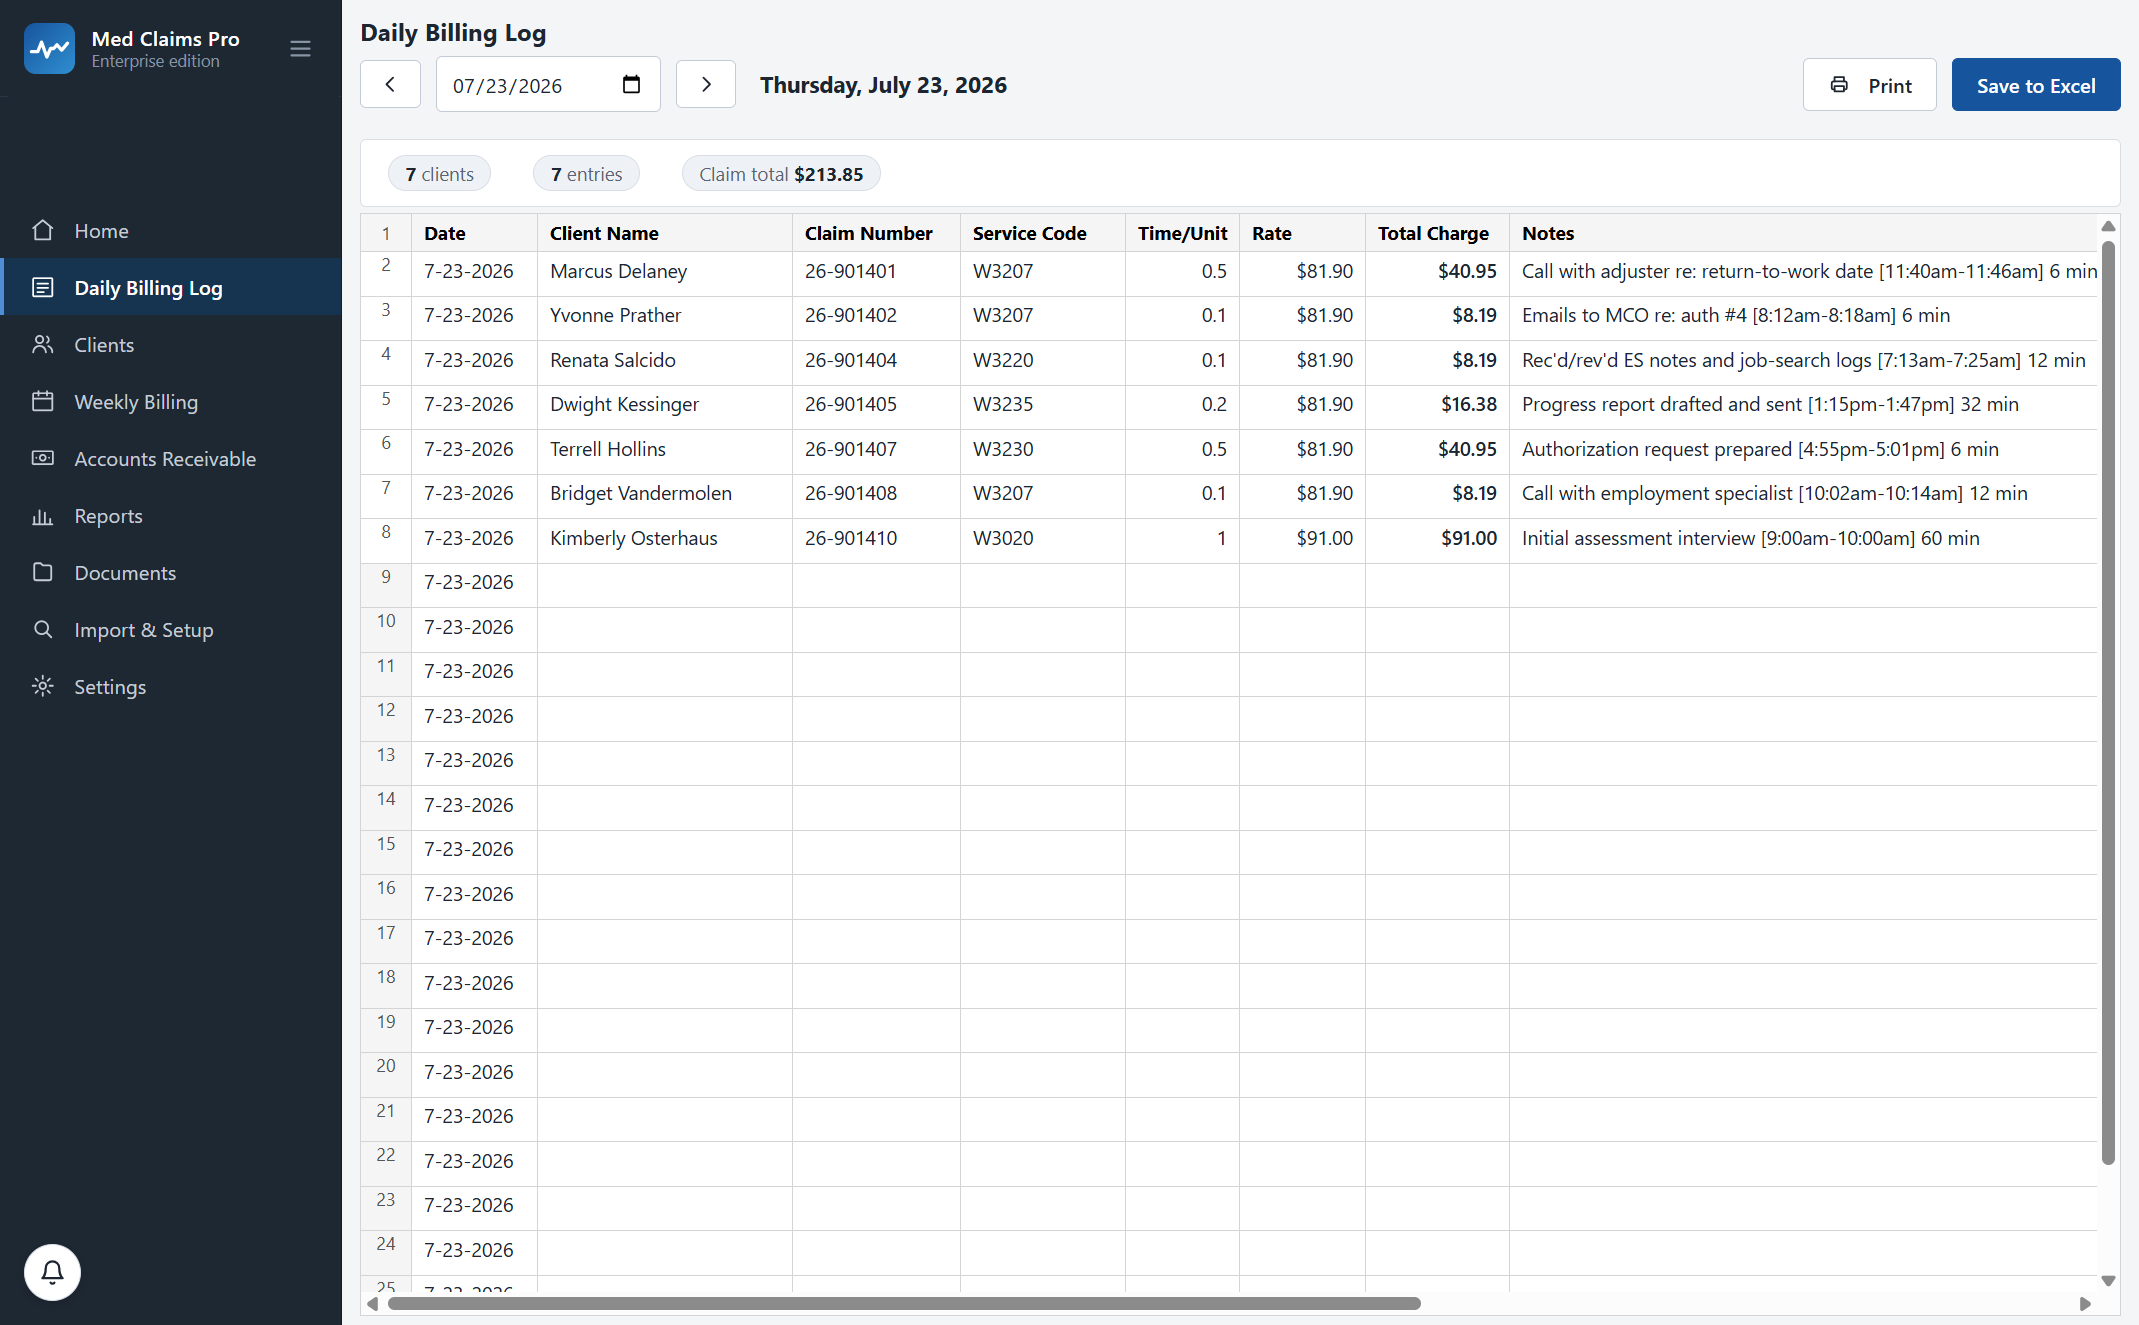Open the Import & Setup menu item
The height and width of the screenshot is (1325, 2139).
[171, 630]
